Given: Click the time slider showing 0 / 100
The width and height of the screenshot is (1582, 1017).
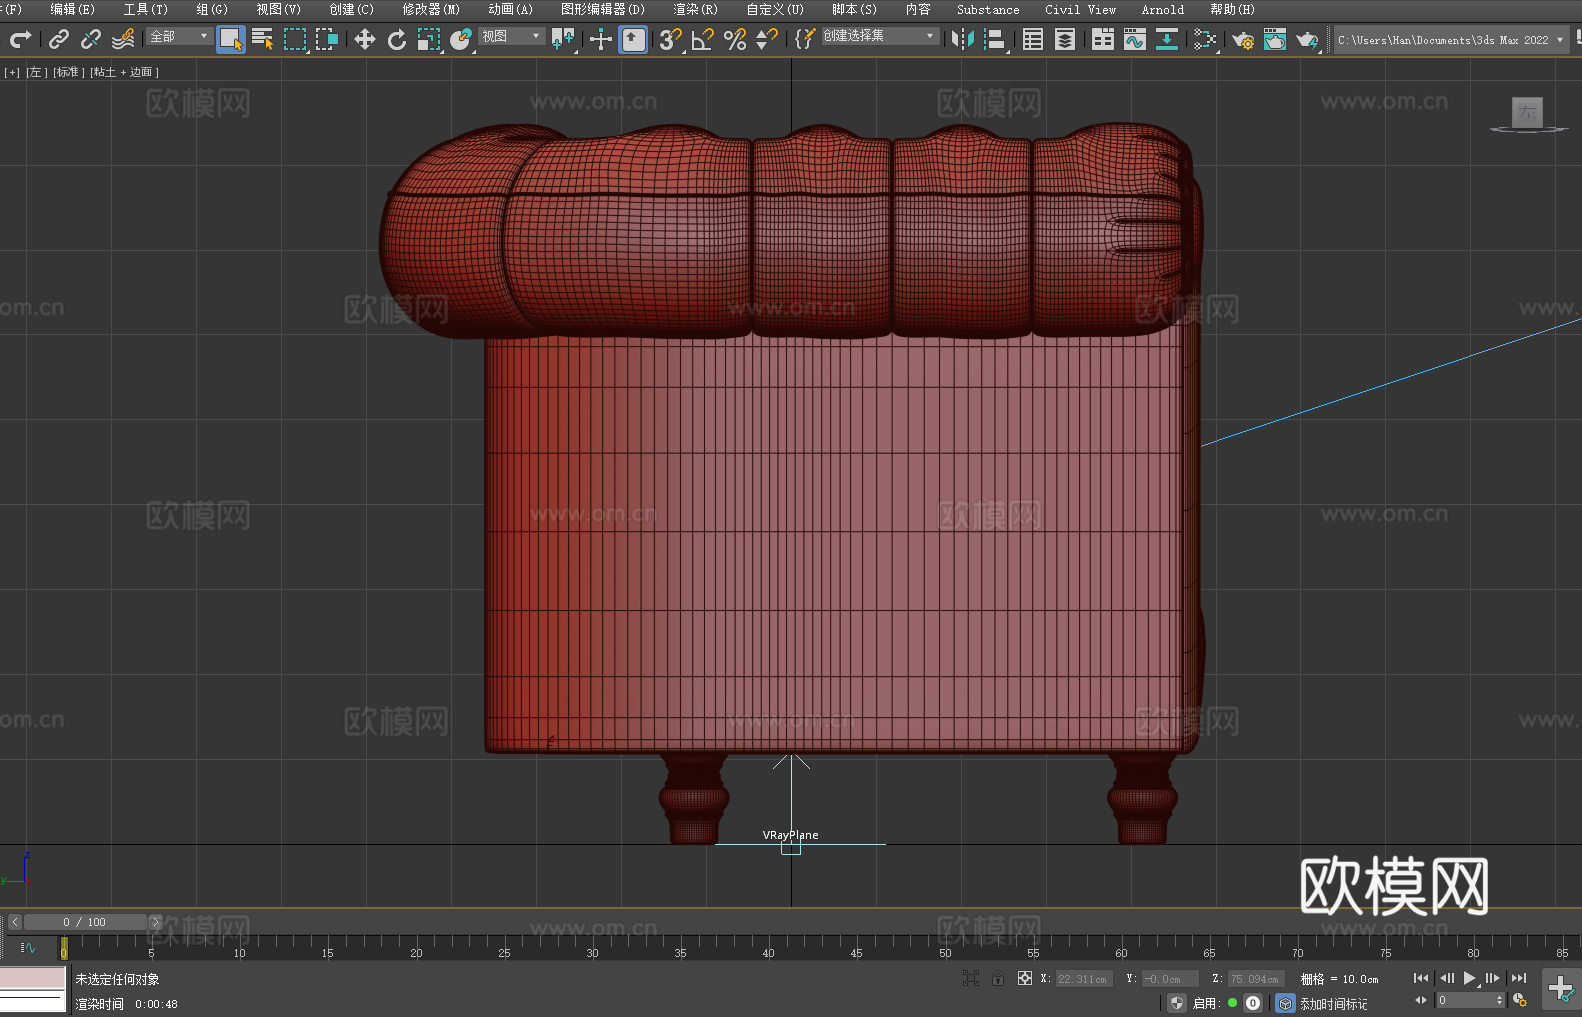Looking at the screenshot, I should 84,922.
